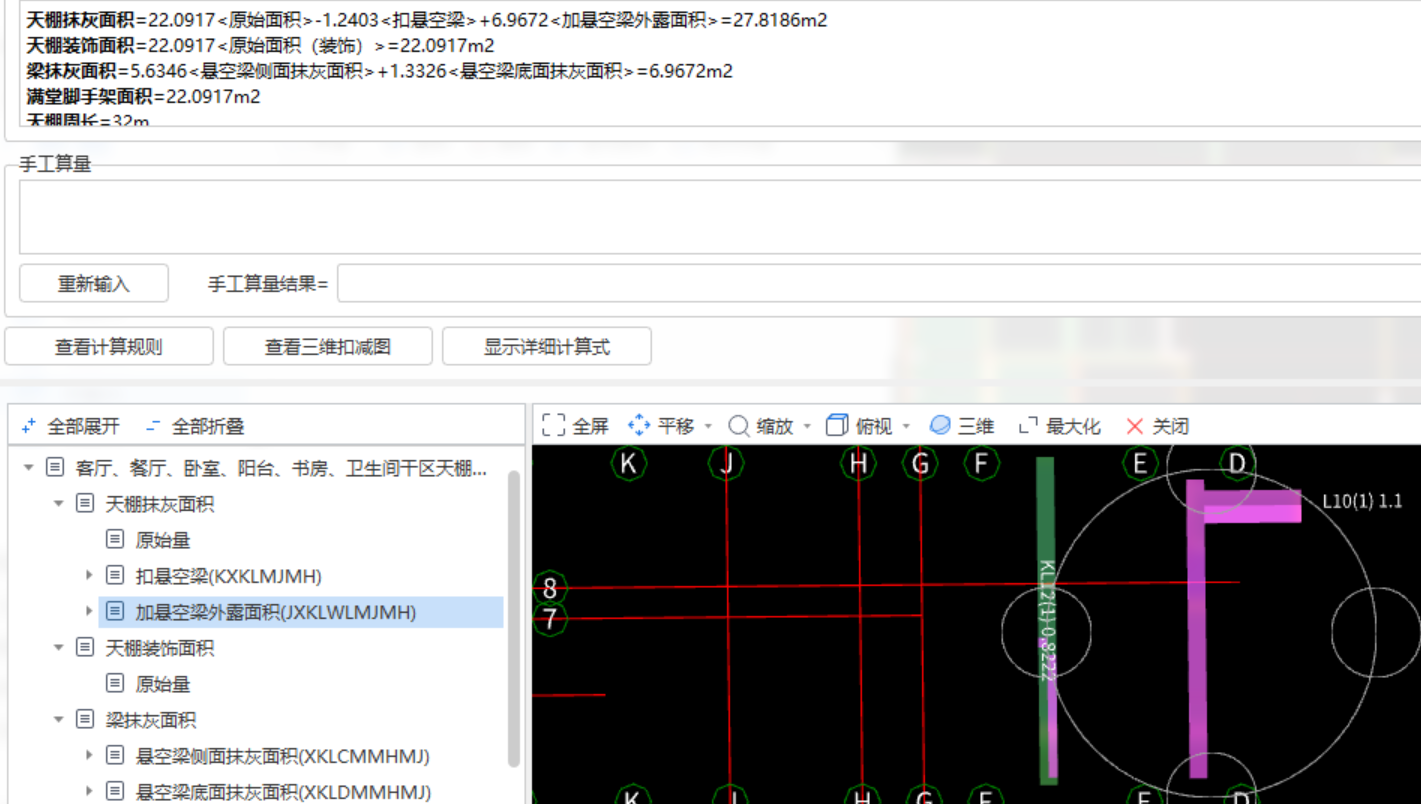Click the document icon beside 悬空梁侧面抹灰面积(XKLCMMHMJ)

tap(115, 756)
